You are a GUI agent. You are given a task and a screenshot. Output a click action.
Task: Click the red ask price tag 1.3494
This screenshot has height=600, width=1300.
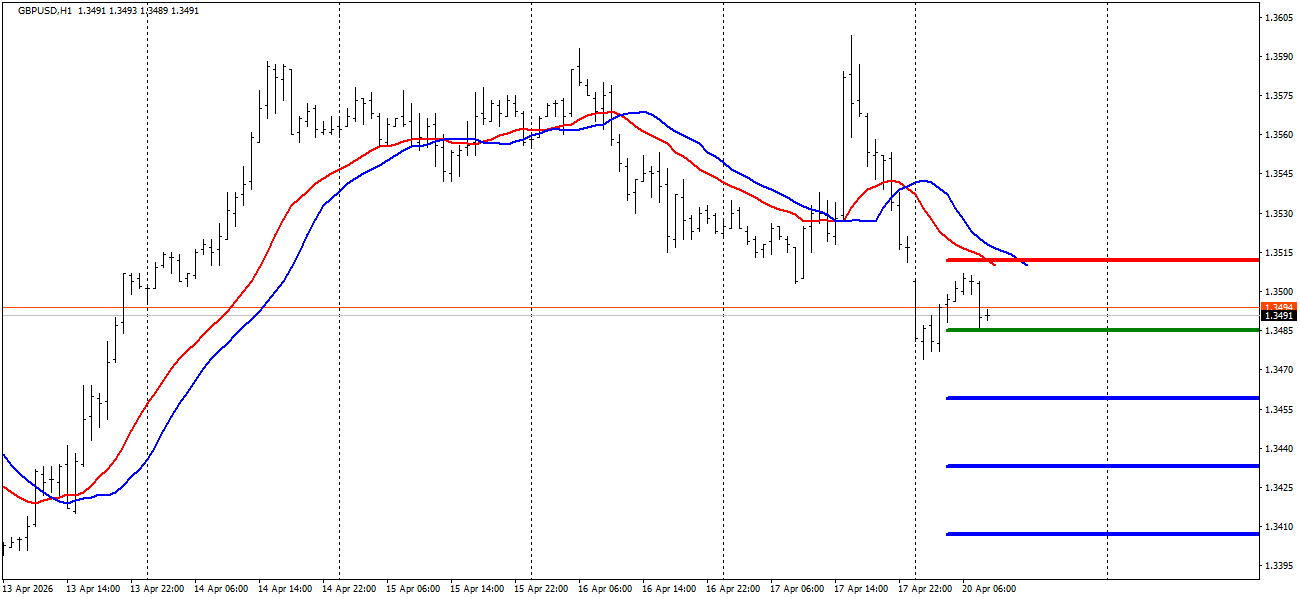pyautogui.click(x=1279, y=307)
